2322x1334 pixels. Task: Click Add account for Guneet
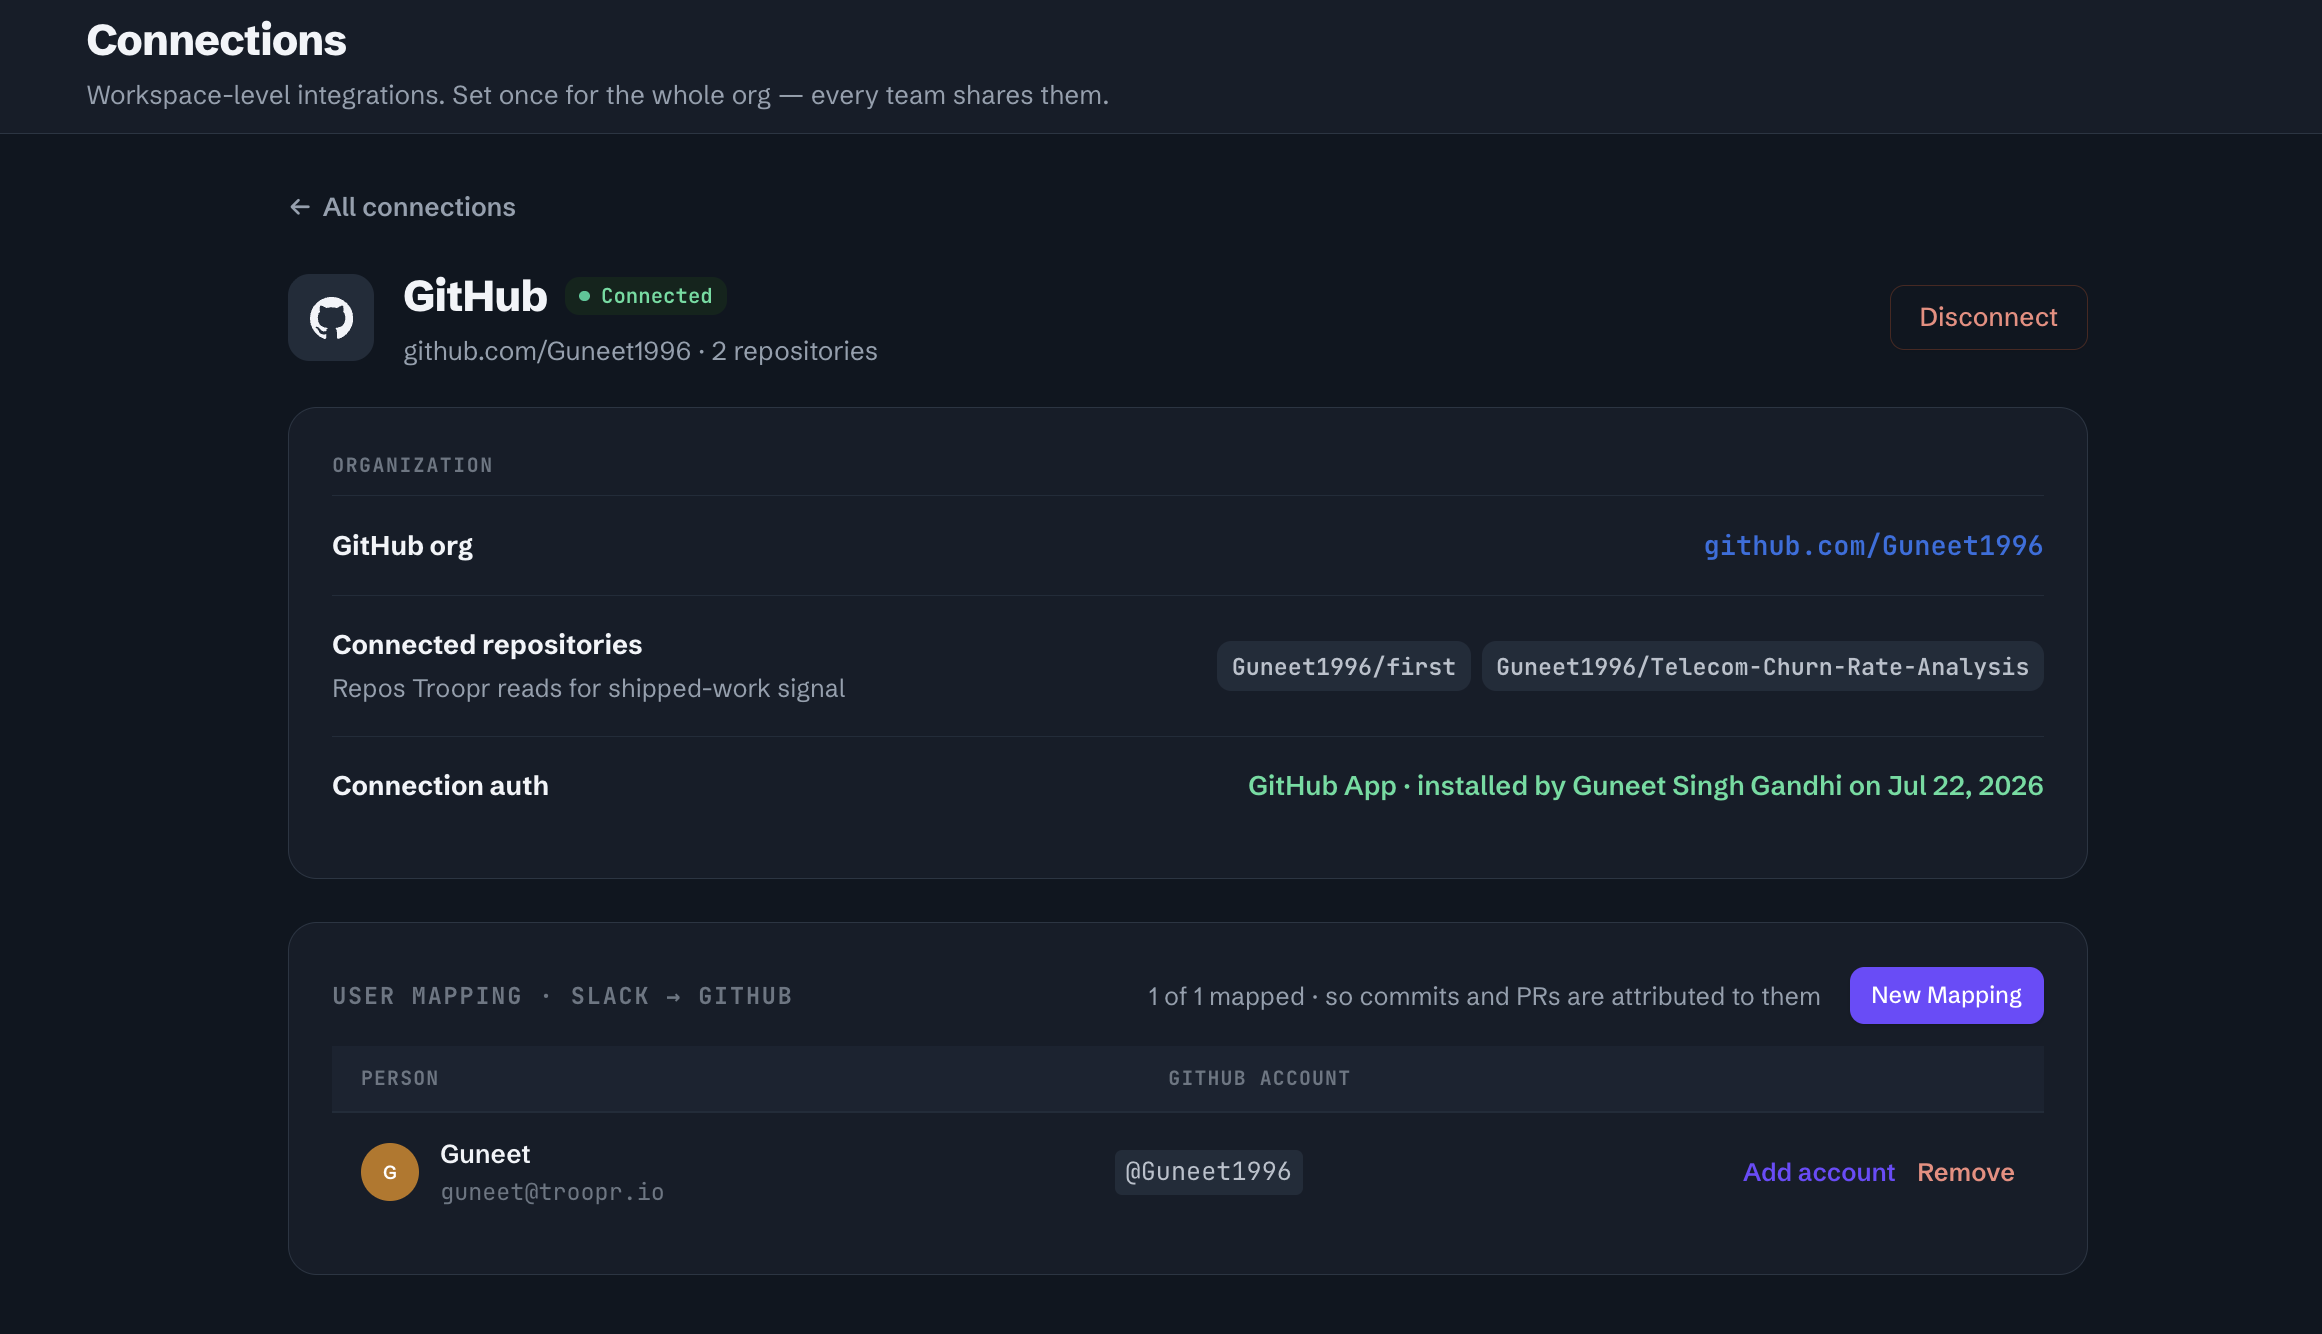(1819, 1172)
